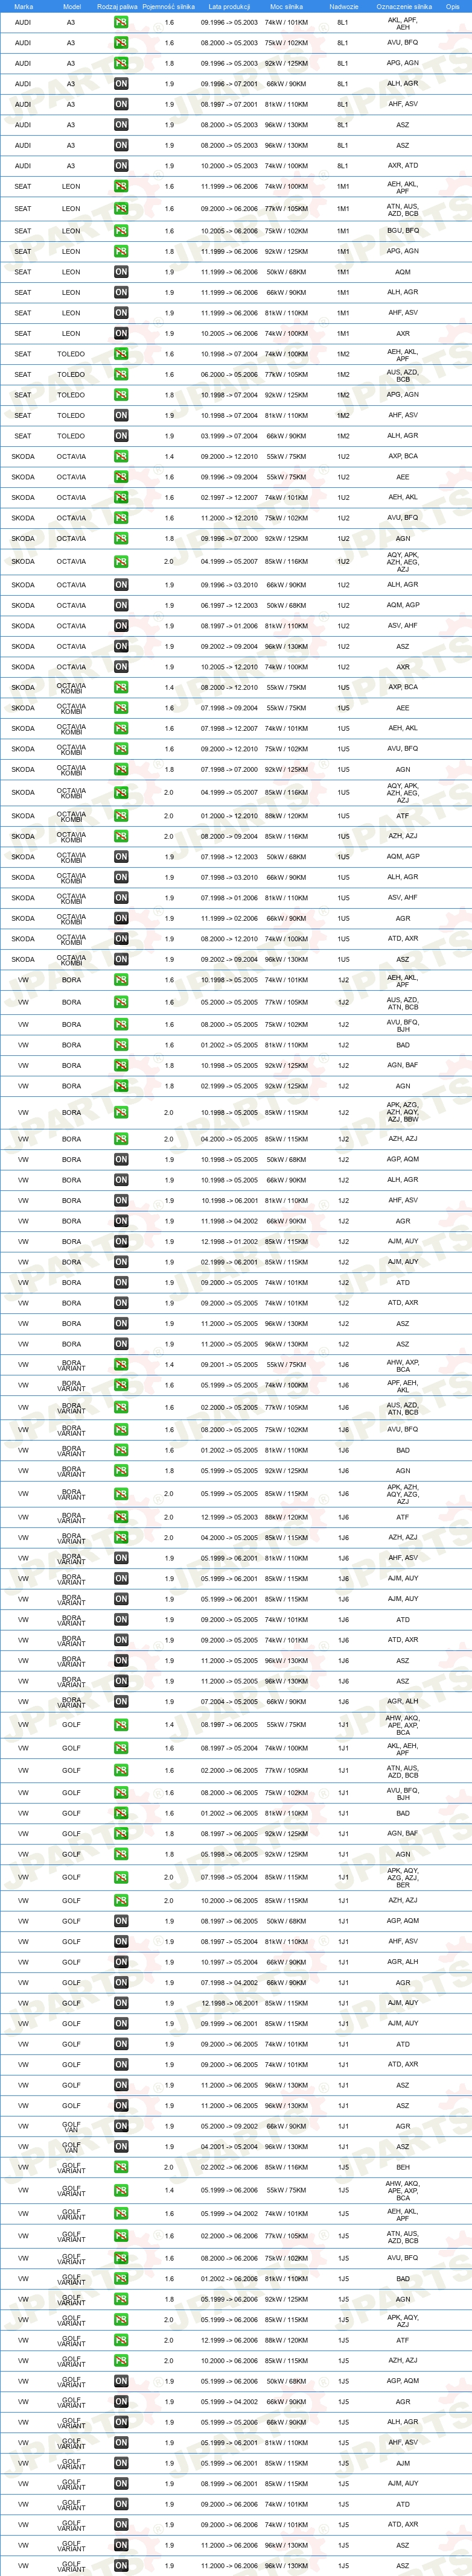Image resolution: width=472 pixels, height=2576 pixels.
Task: Click the Marka column header
Action: pos(23,6)
